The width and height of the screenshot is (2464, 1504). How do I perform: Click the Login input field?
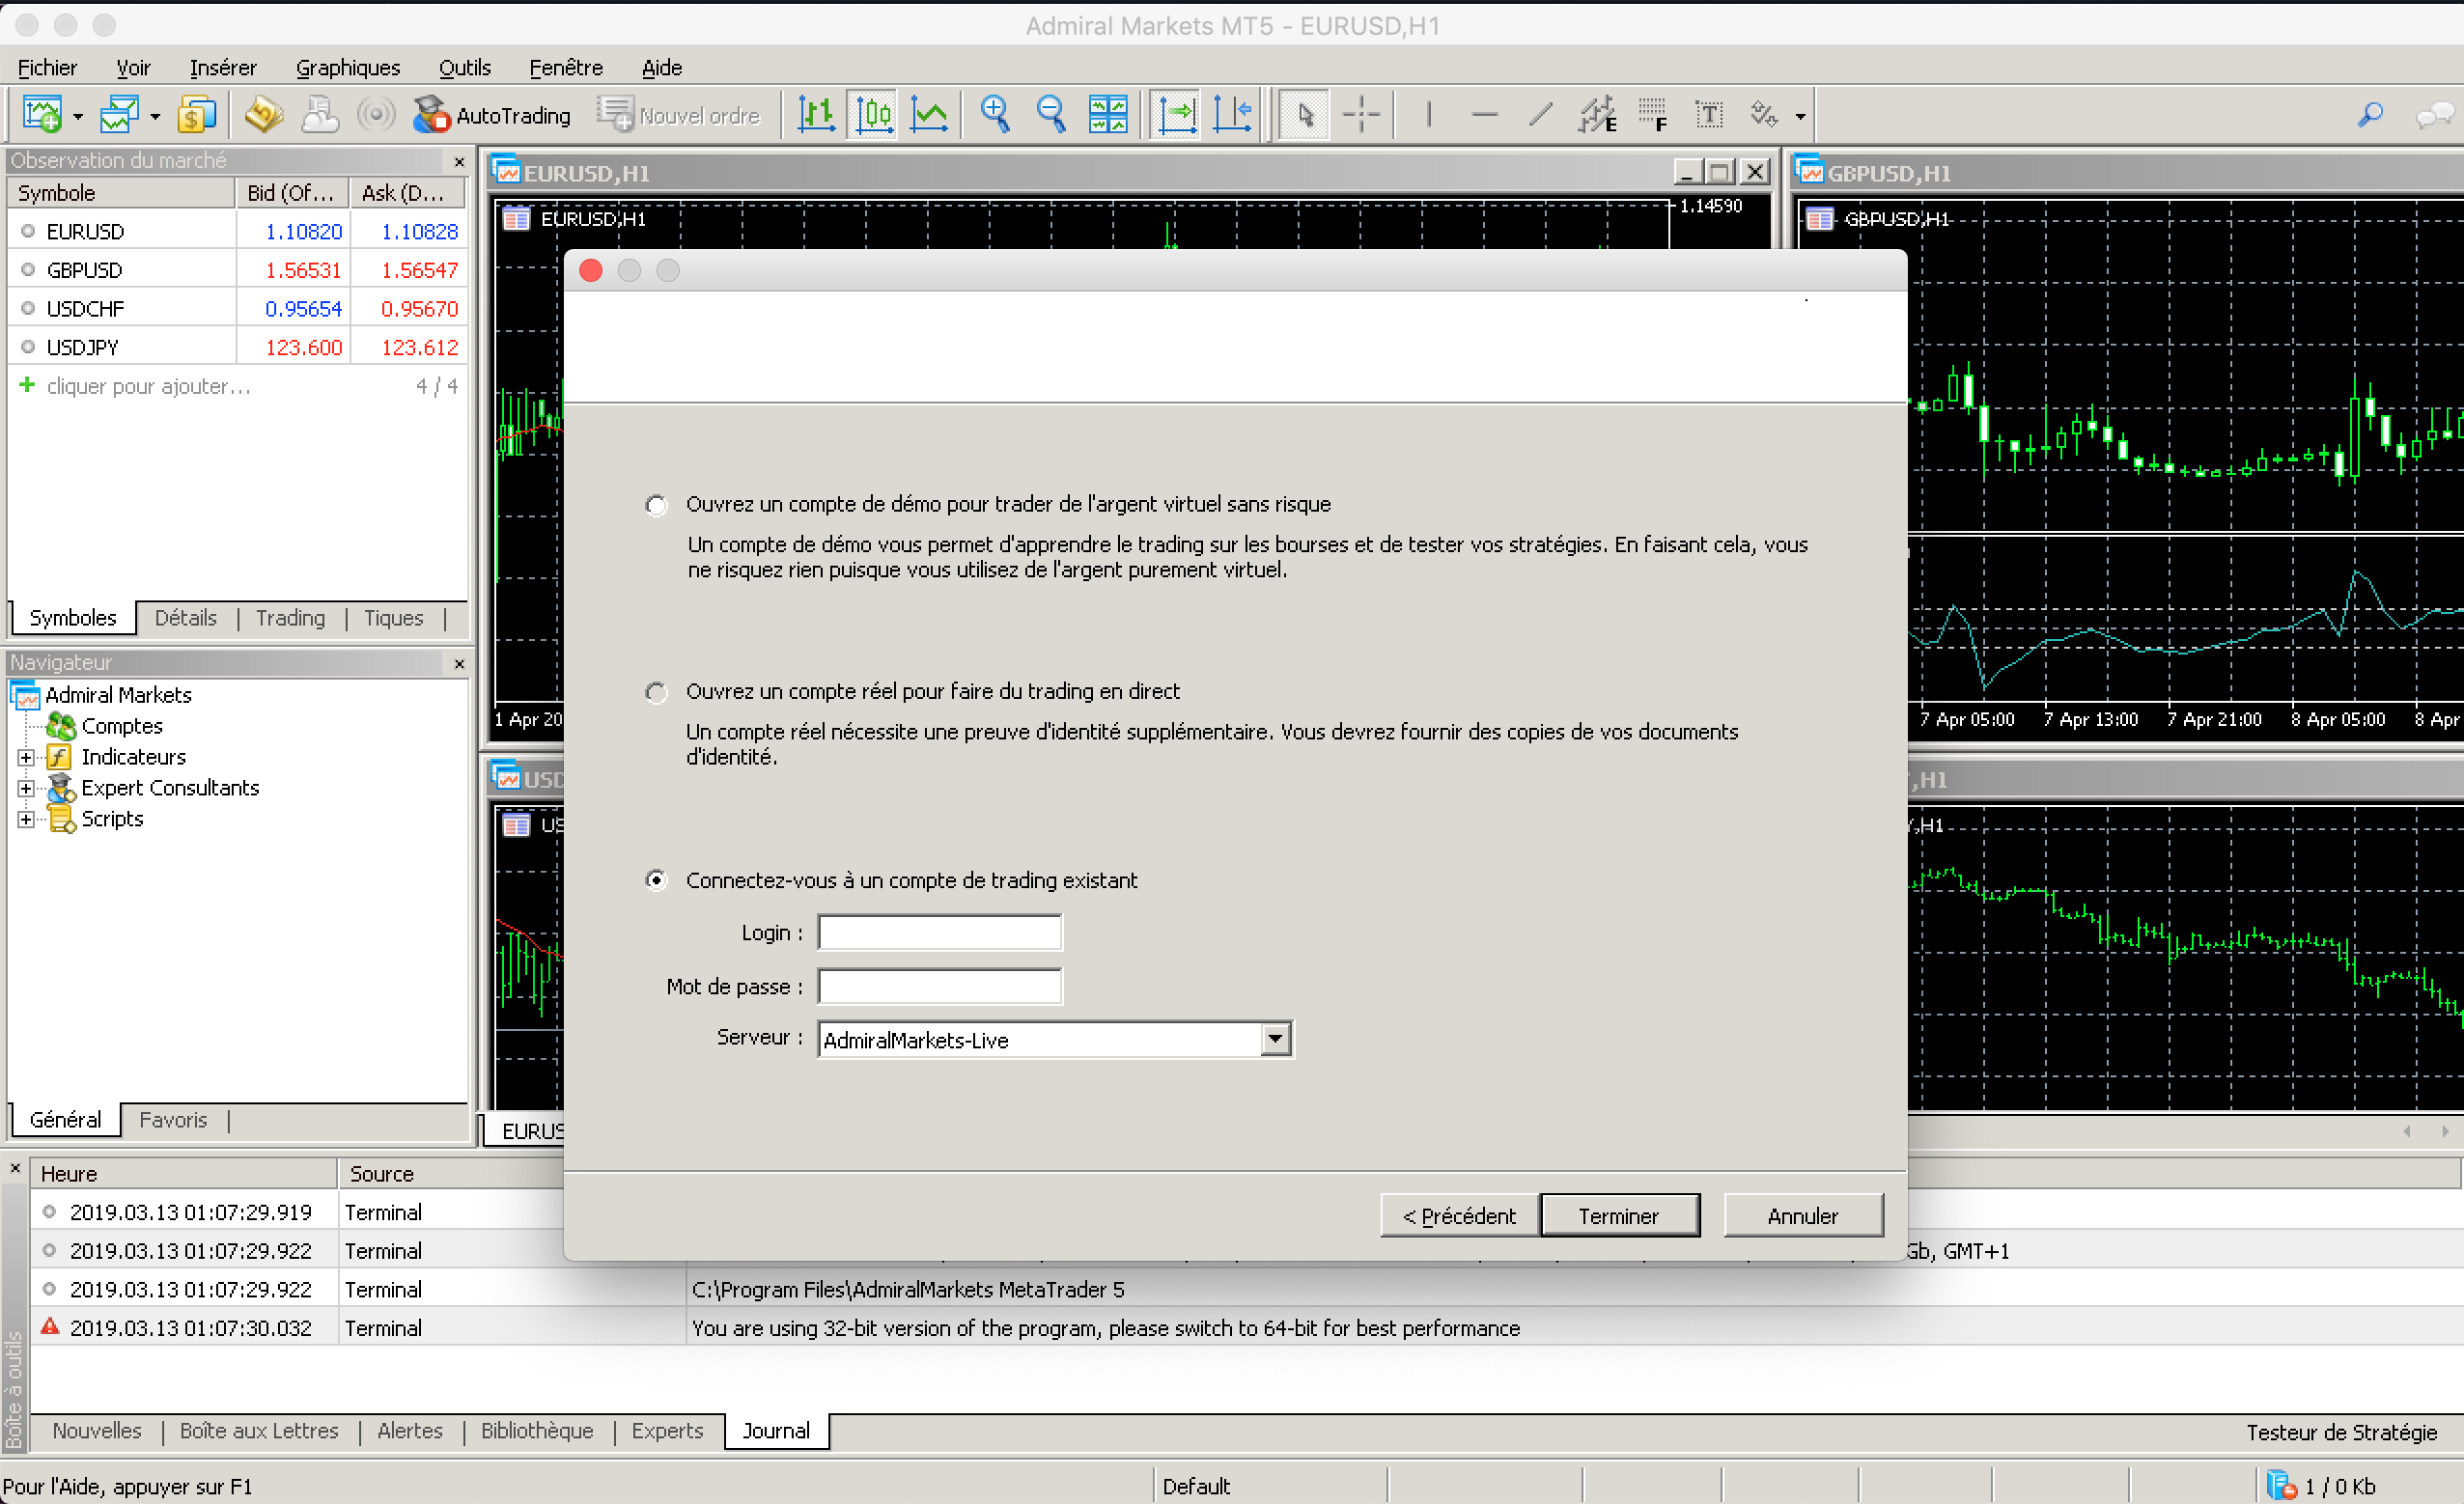tap(939, 932)
